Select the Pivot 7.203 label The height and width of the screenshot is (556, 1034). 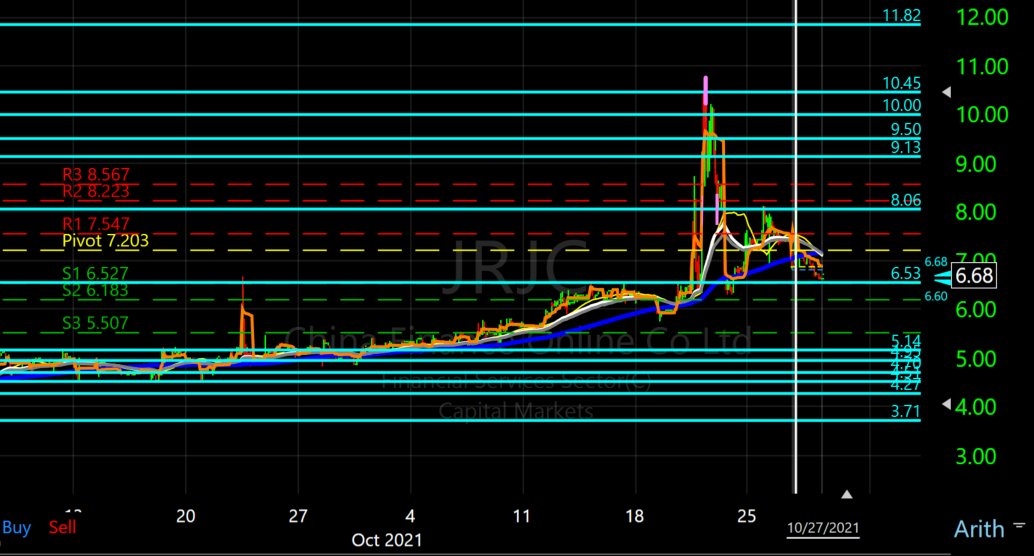(x=106, y=241)
